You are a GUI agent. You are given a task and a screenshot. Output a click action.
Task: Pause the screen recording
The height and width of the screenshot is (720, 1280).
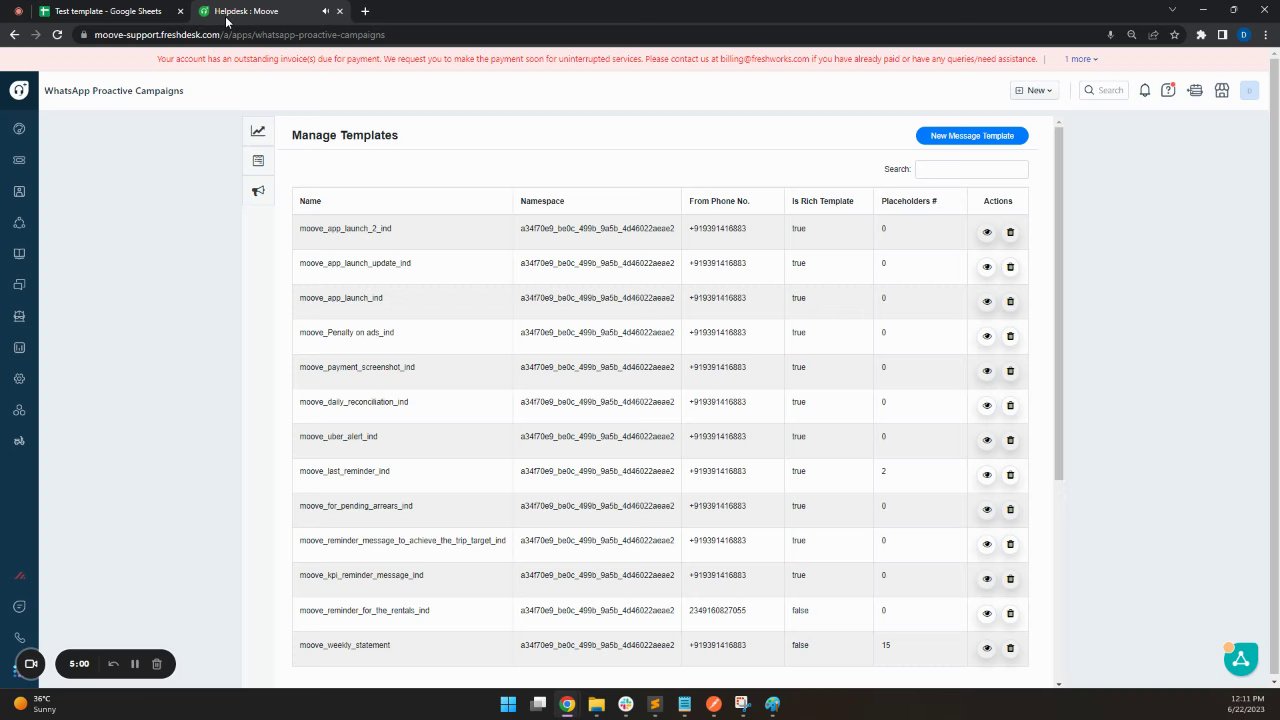135,664
